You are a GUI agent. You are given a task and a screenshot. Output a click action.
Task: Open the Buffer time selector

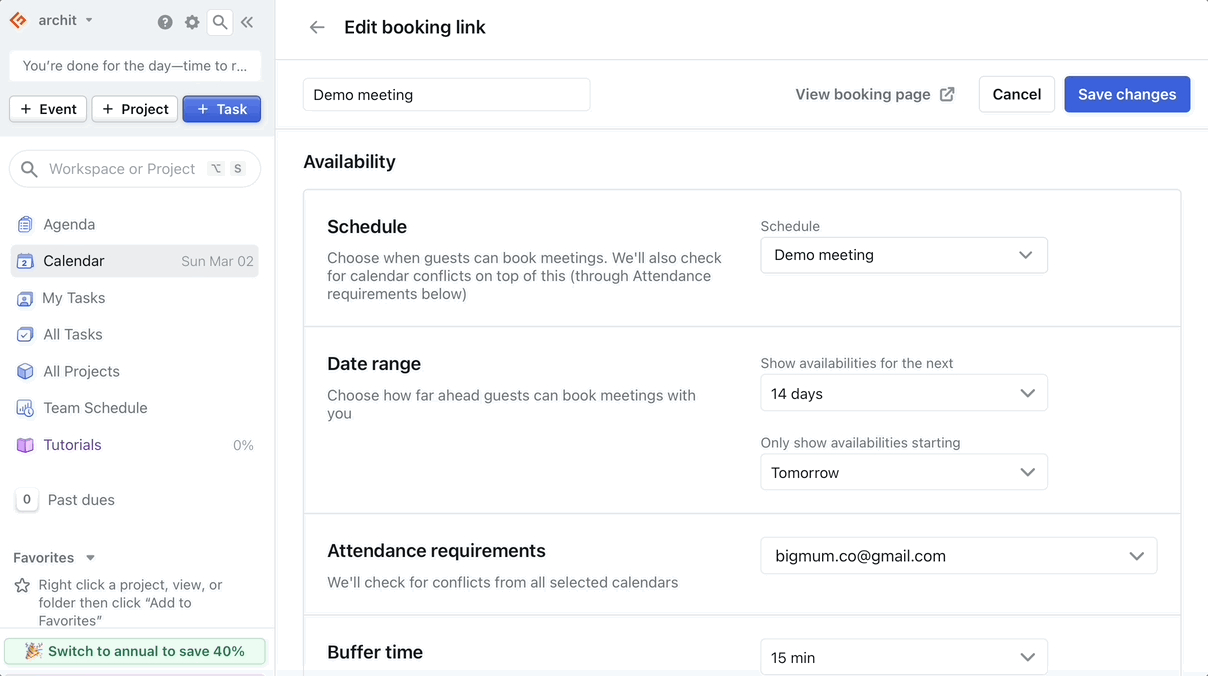903,657
